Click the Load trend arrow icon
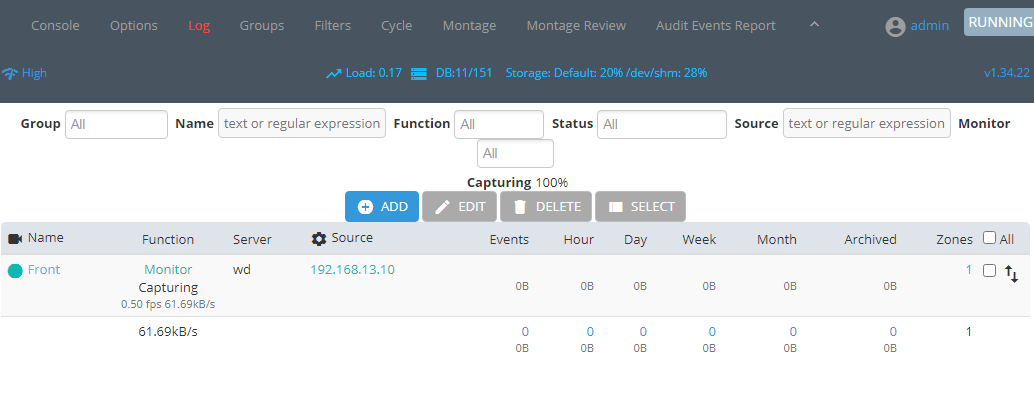 click(334, 74)
